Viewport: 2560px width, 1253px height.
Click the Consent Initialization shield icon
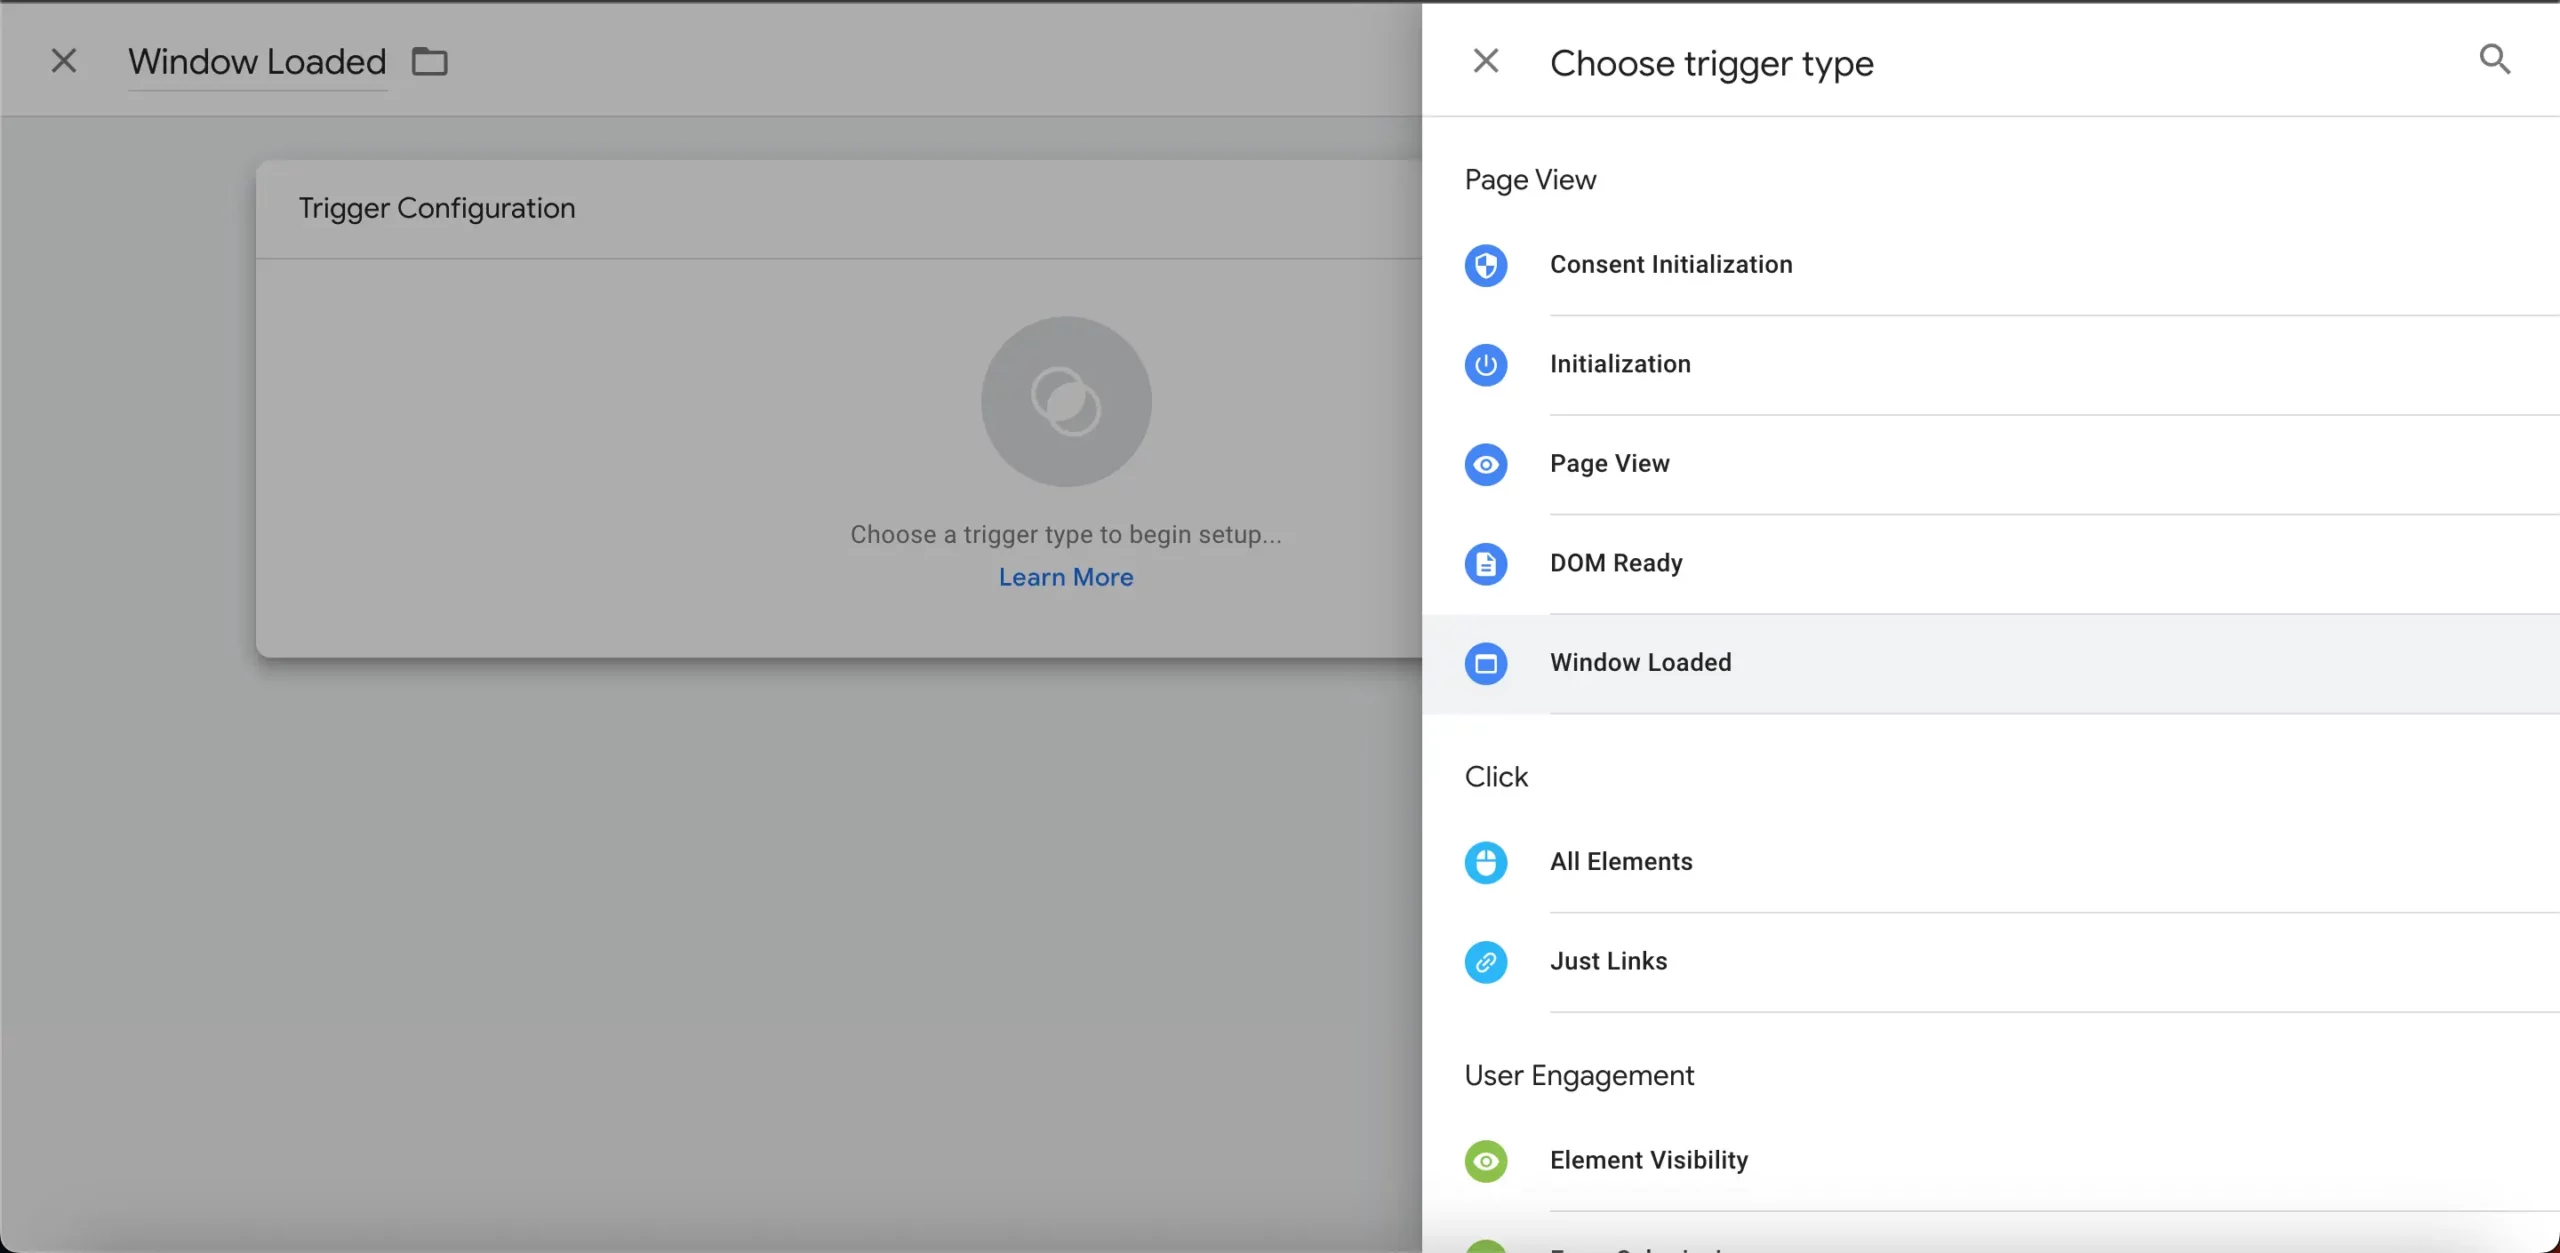(x=1486, y=265)
